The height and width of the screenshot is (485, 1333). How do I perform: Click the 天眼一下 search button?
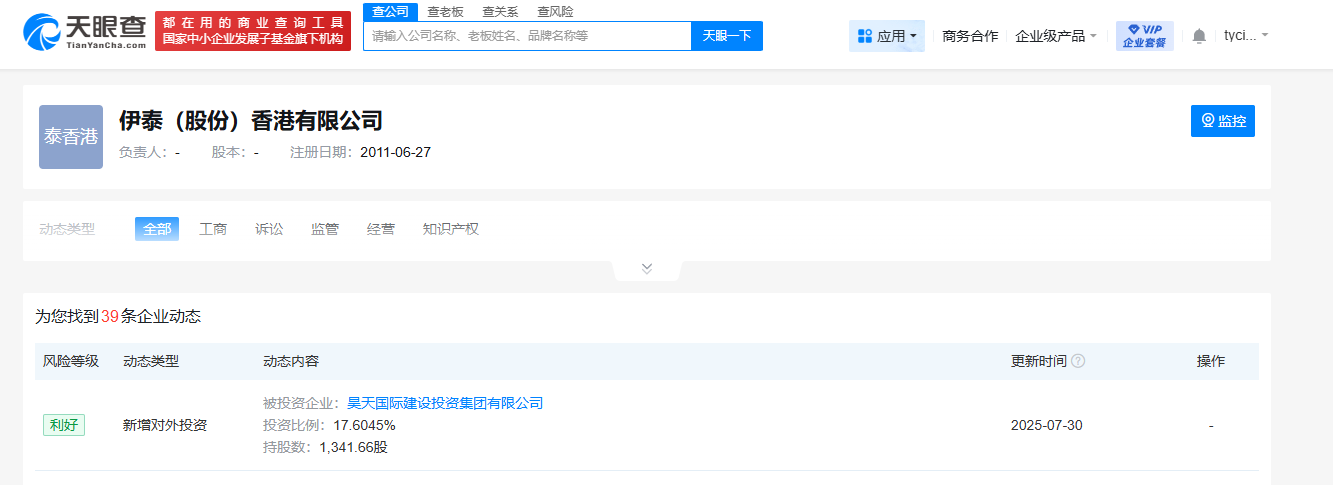(x=727, y=36)
